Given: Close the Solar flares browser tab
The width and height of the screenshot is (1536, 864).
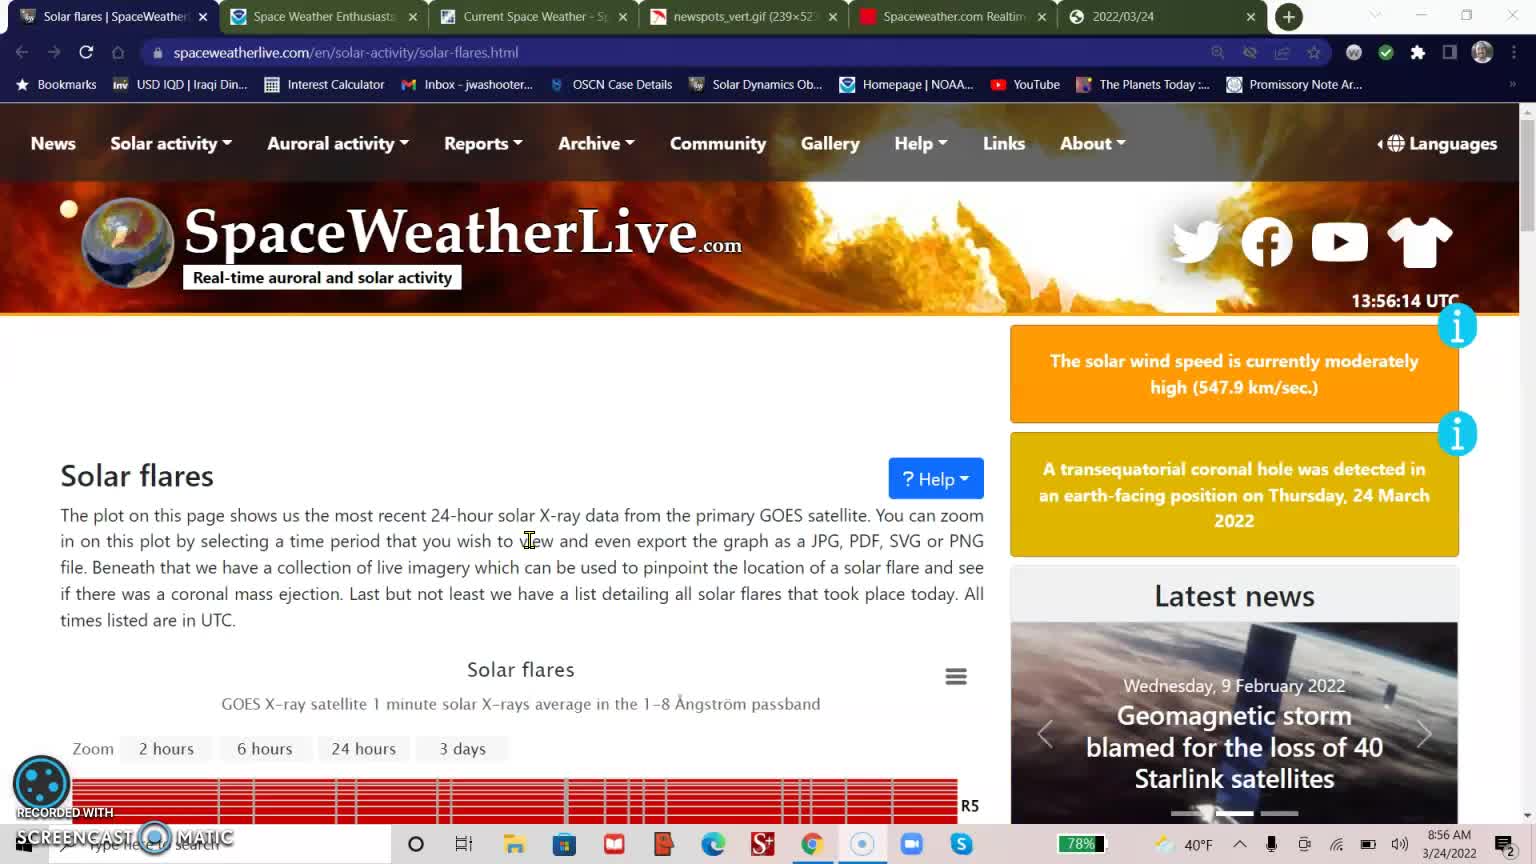Looking at the screenshot, I should pos(203,17).
